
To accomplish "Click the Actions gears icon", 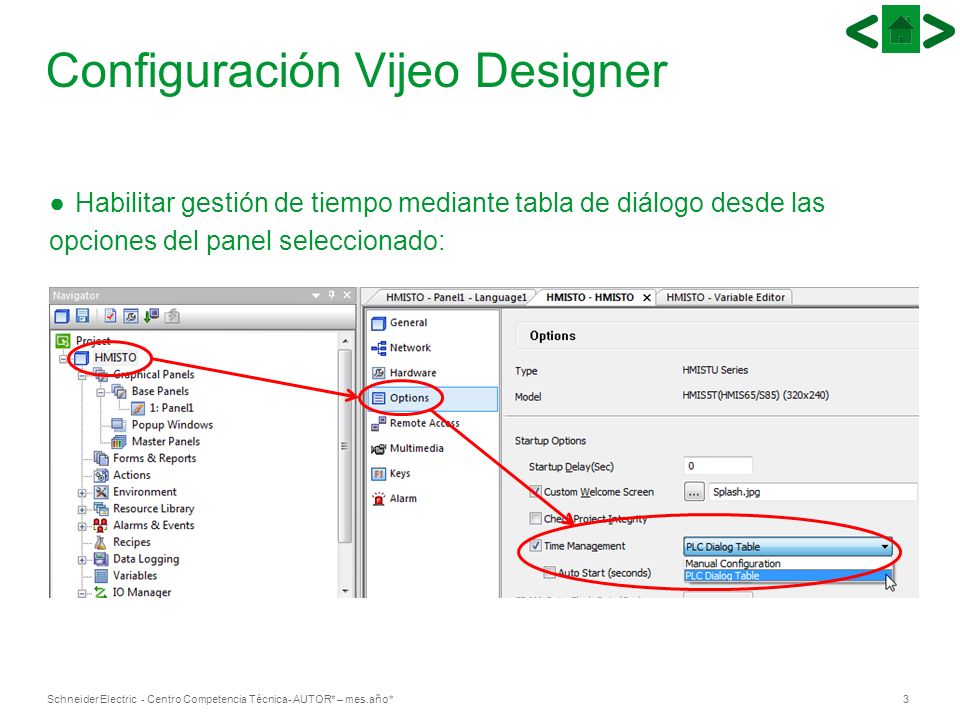I will point(101,475).
